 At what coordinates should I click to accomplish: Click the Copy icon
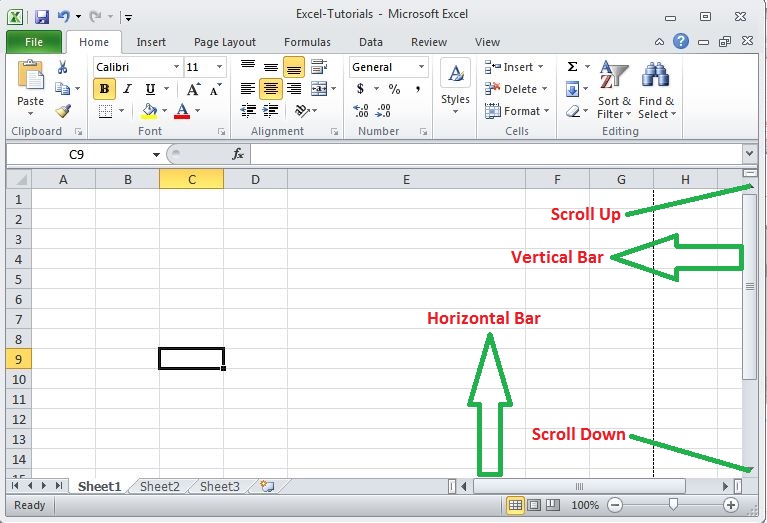(62, 89)
